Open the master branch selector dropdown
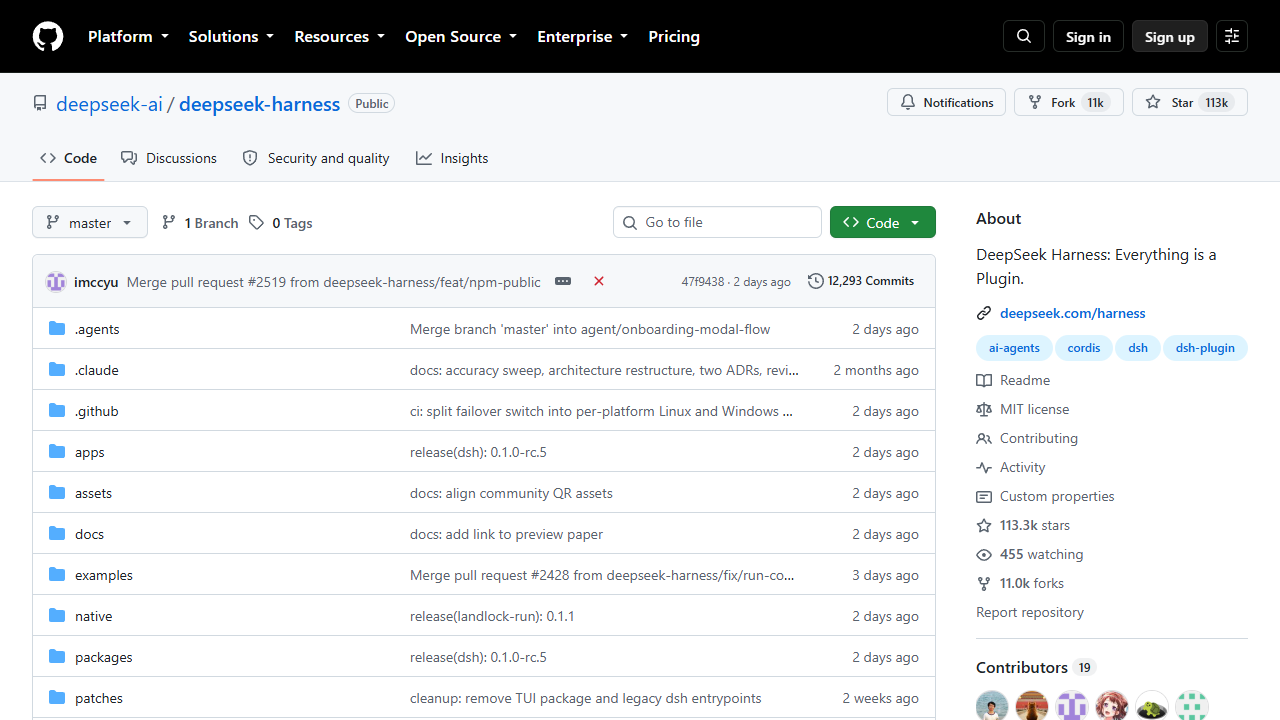Screen dimensions: 1280x720 [x=90, y=222]
